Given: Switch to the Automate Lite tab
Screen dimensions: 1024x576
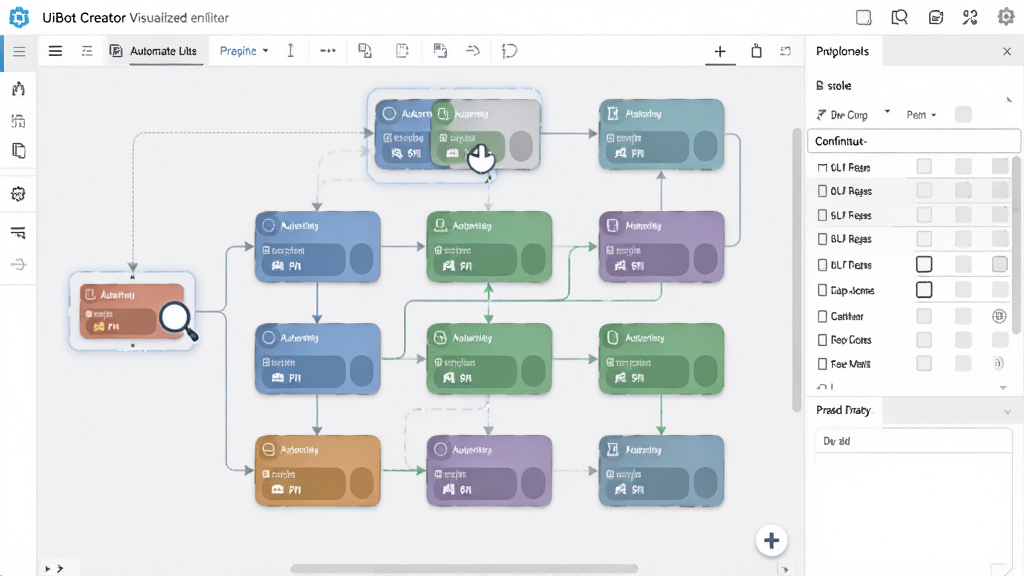Looking at the screenshot, I should pyautogui.click(x=154, y=51).
